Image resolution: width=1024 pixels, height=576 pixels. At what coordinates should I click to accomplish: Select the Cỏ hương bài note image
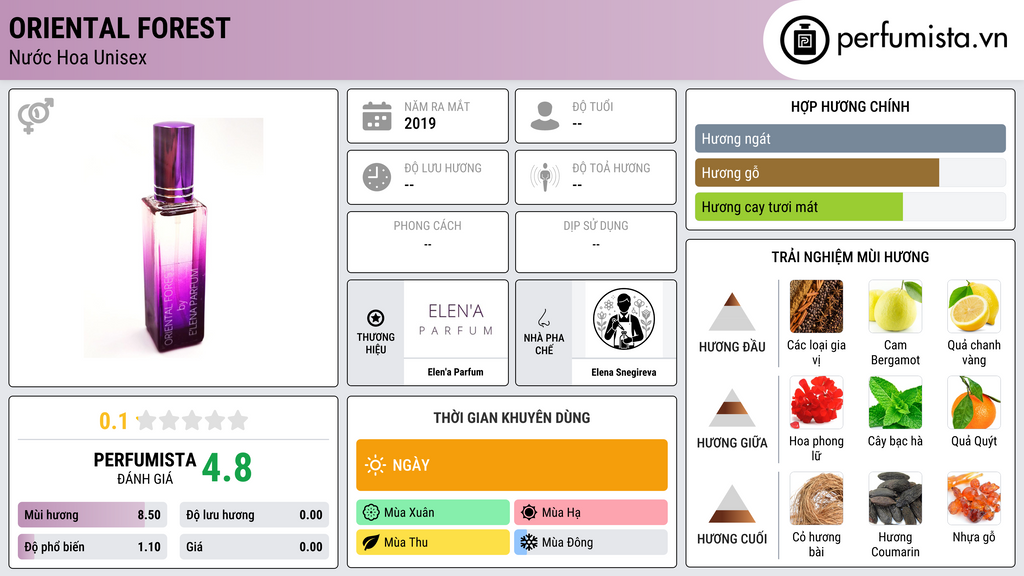[816, 498]
